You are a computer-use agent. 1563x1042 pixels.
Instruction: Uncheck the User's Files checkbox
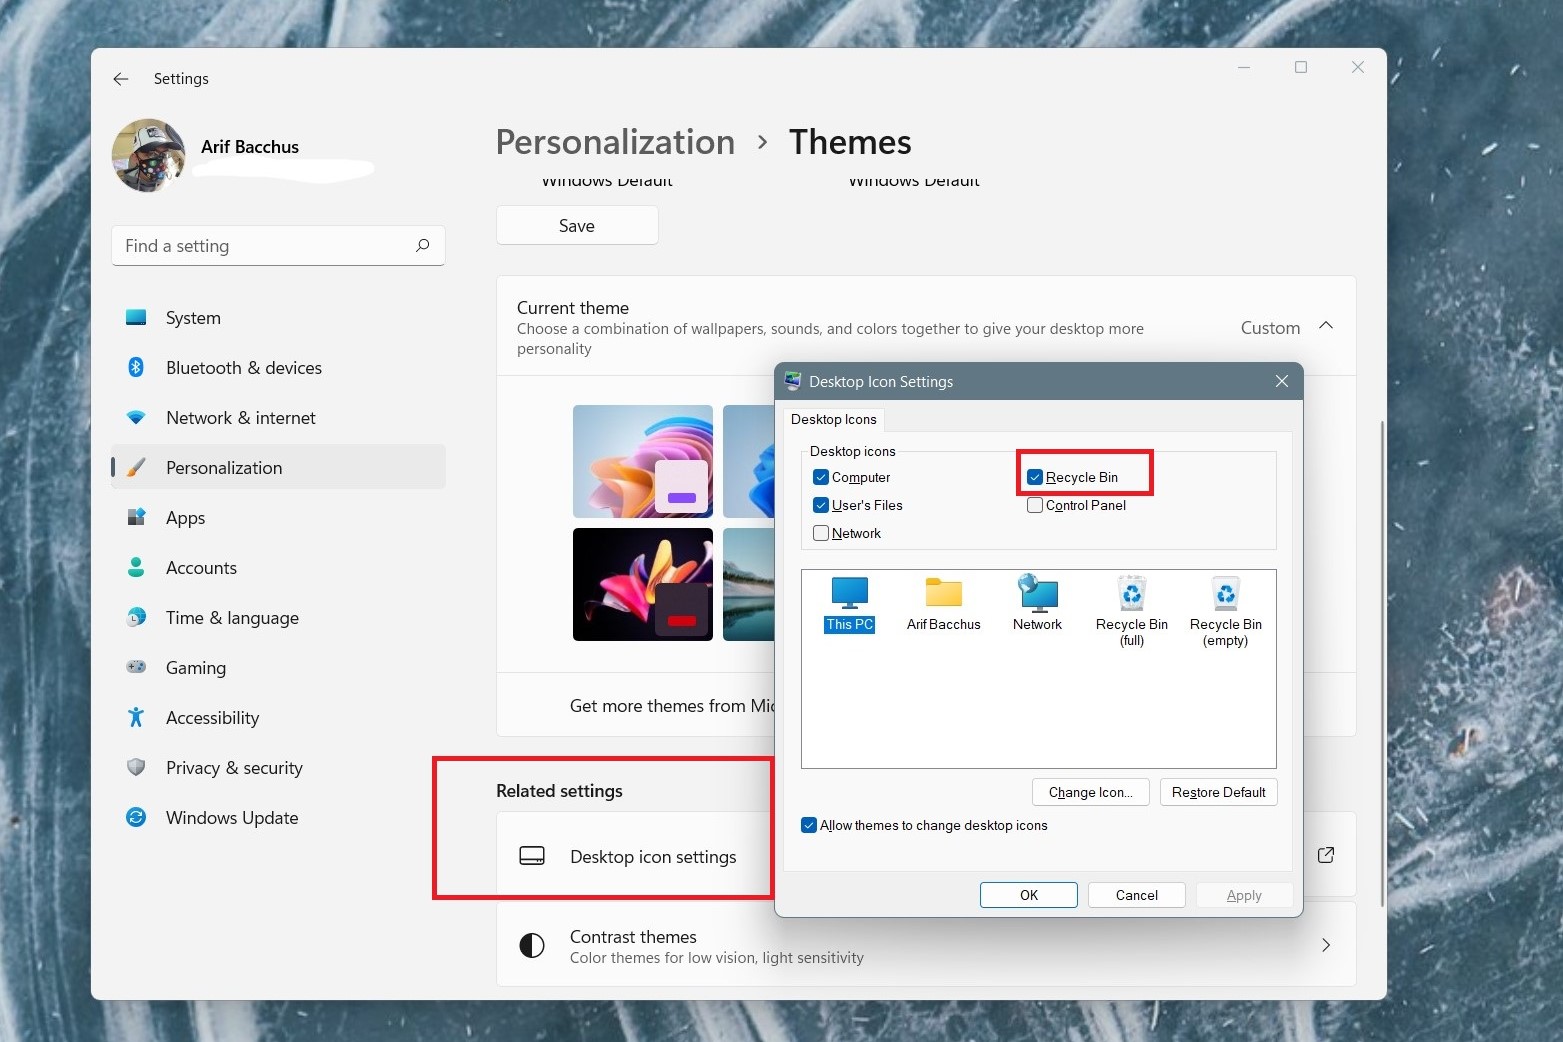pos(821,505)
